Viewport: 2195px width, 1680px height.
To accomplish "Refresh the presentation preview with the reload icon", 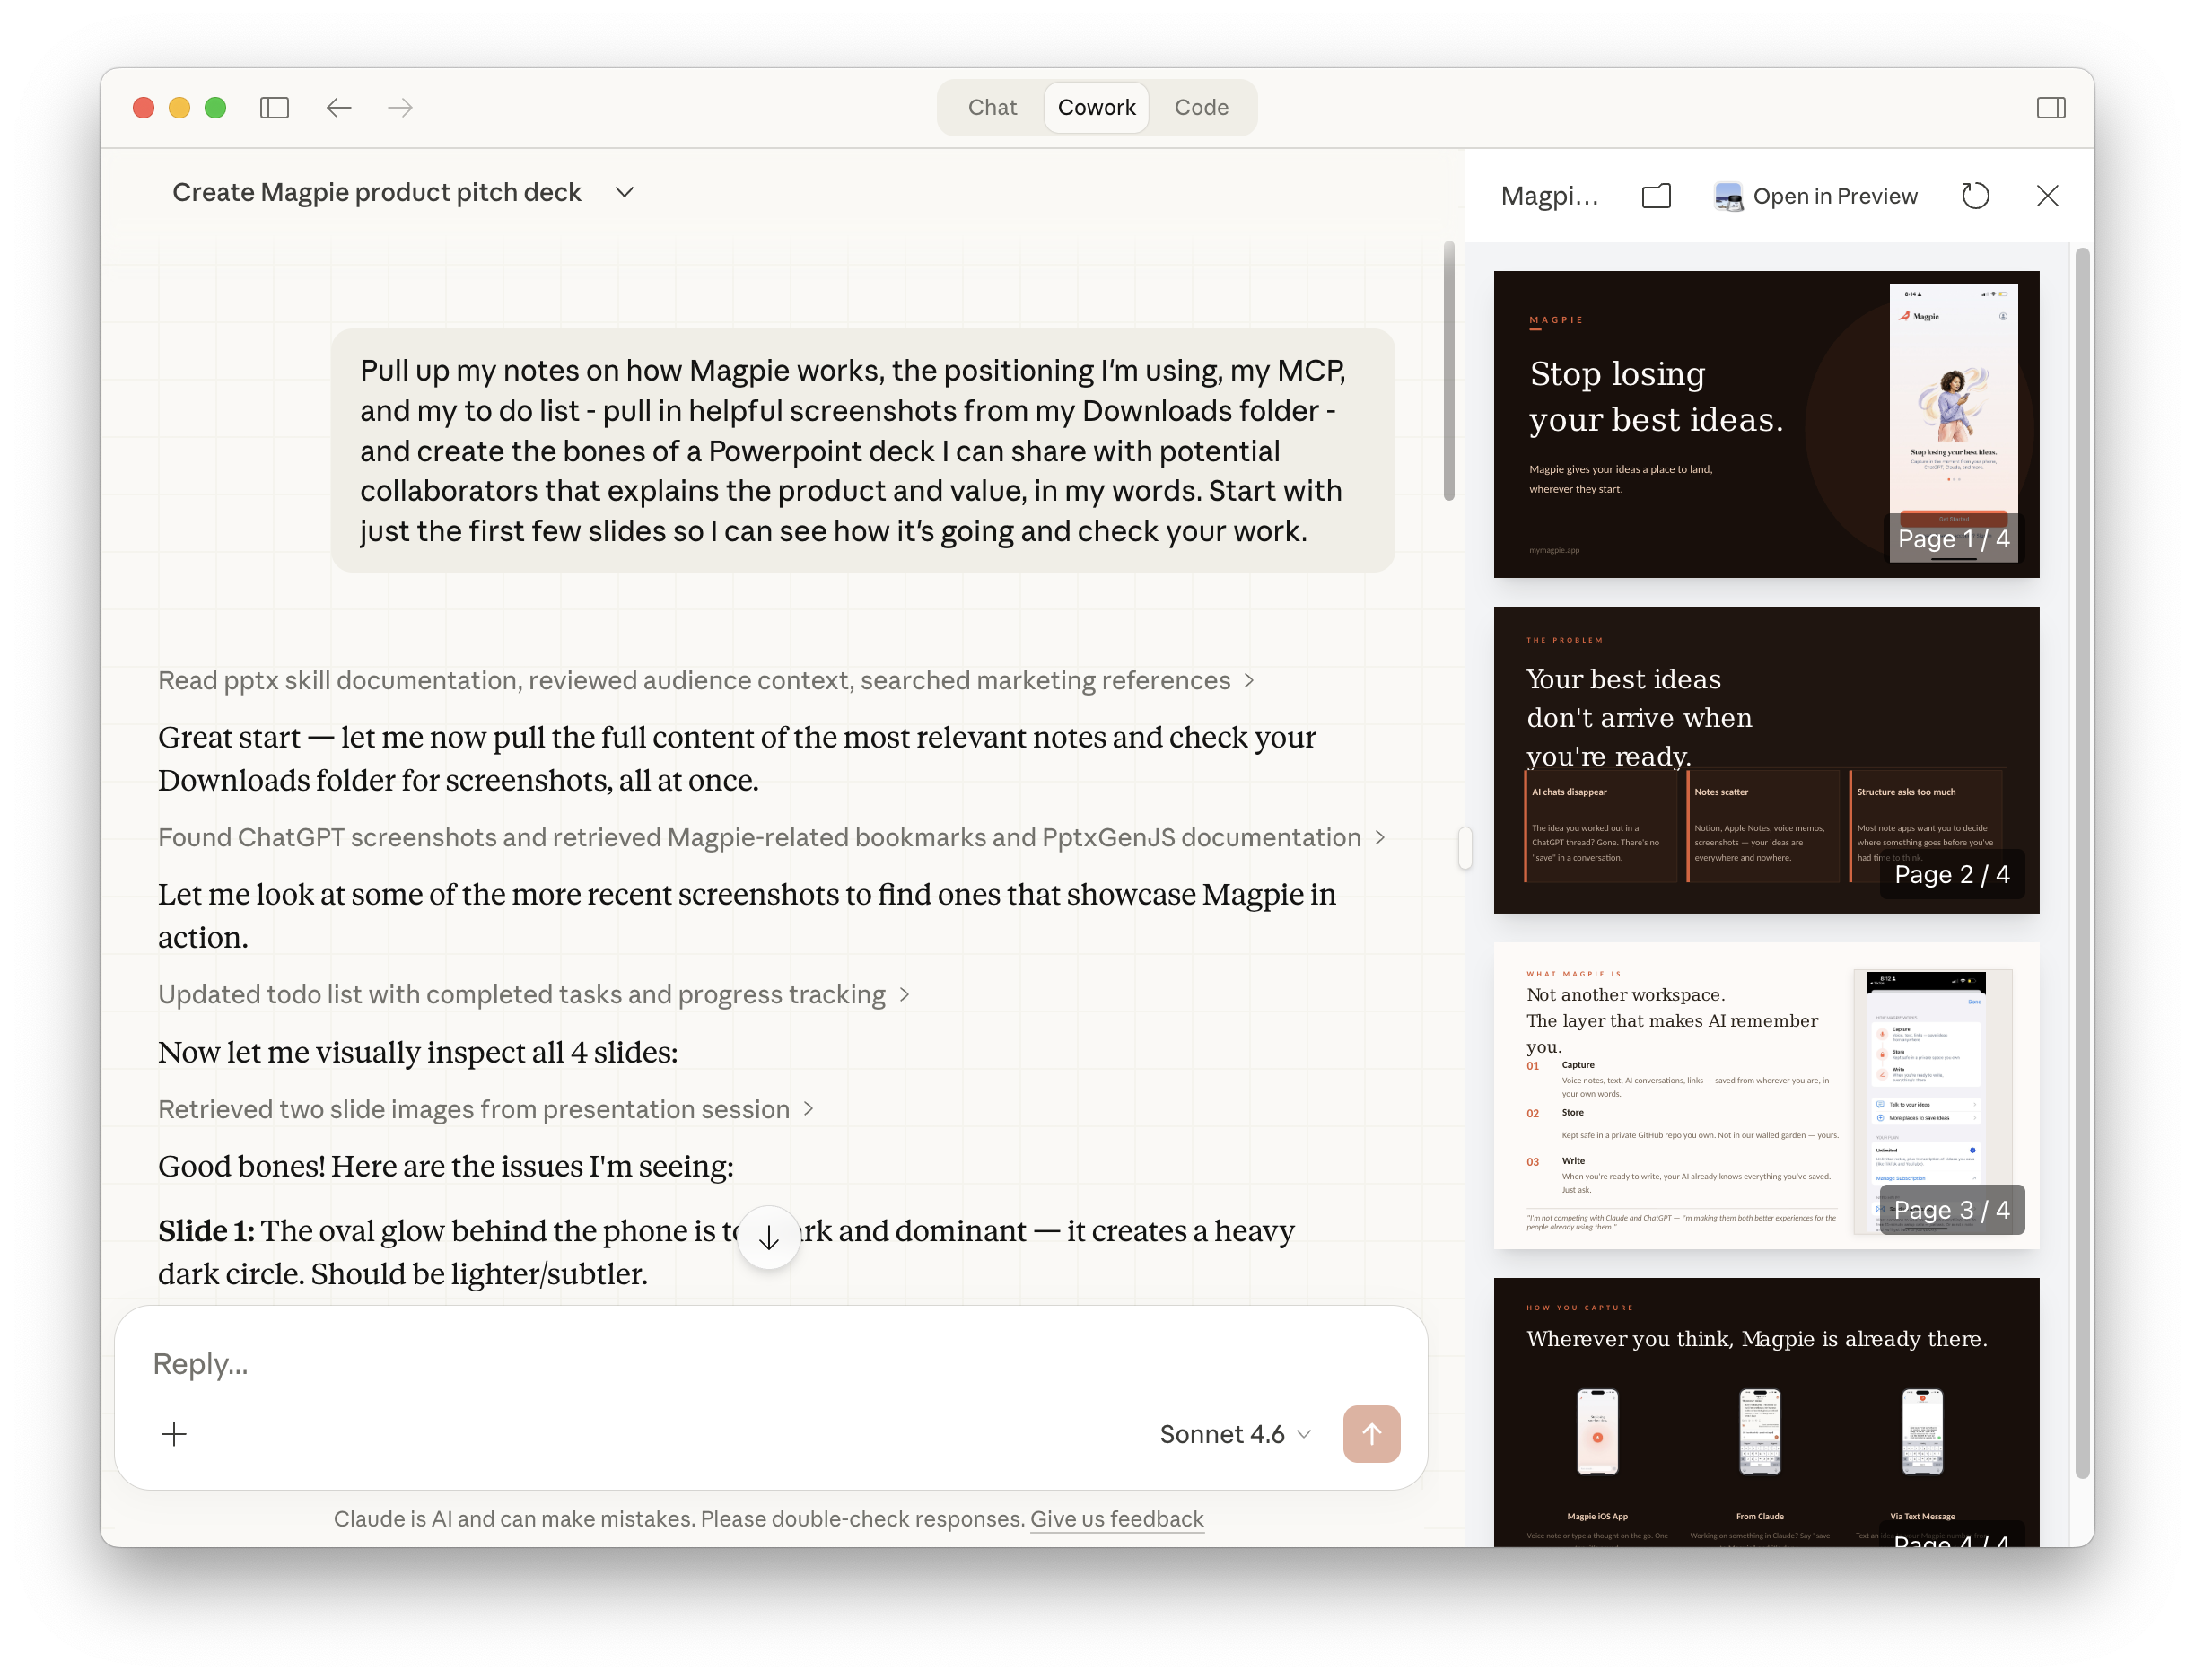I will tap(1975, 196).
